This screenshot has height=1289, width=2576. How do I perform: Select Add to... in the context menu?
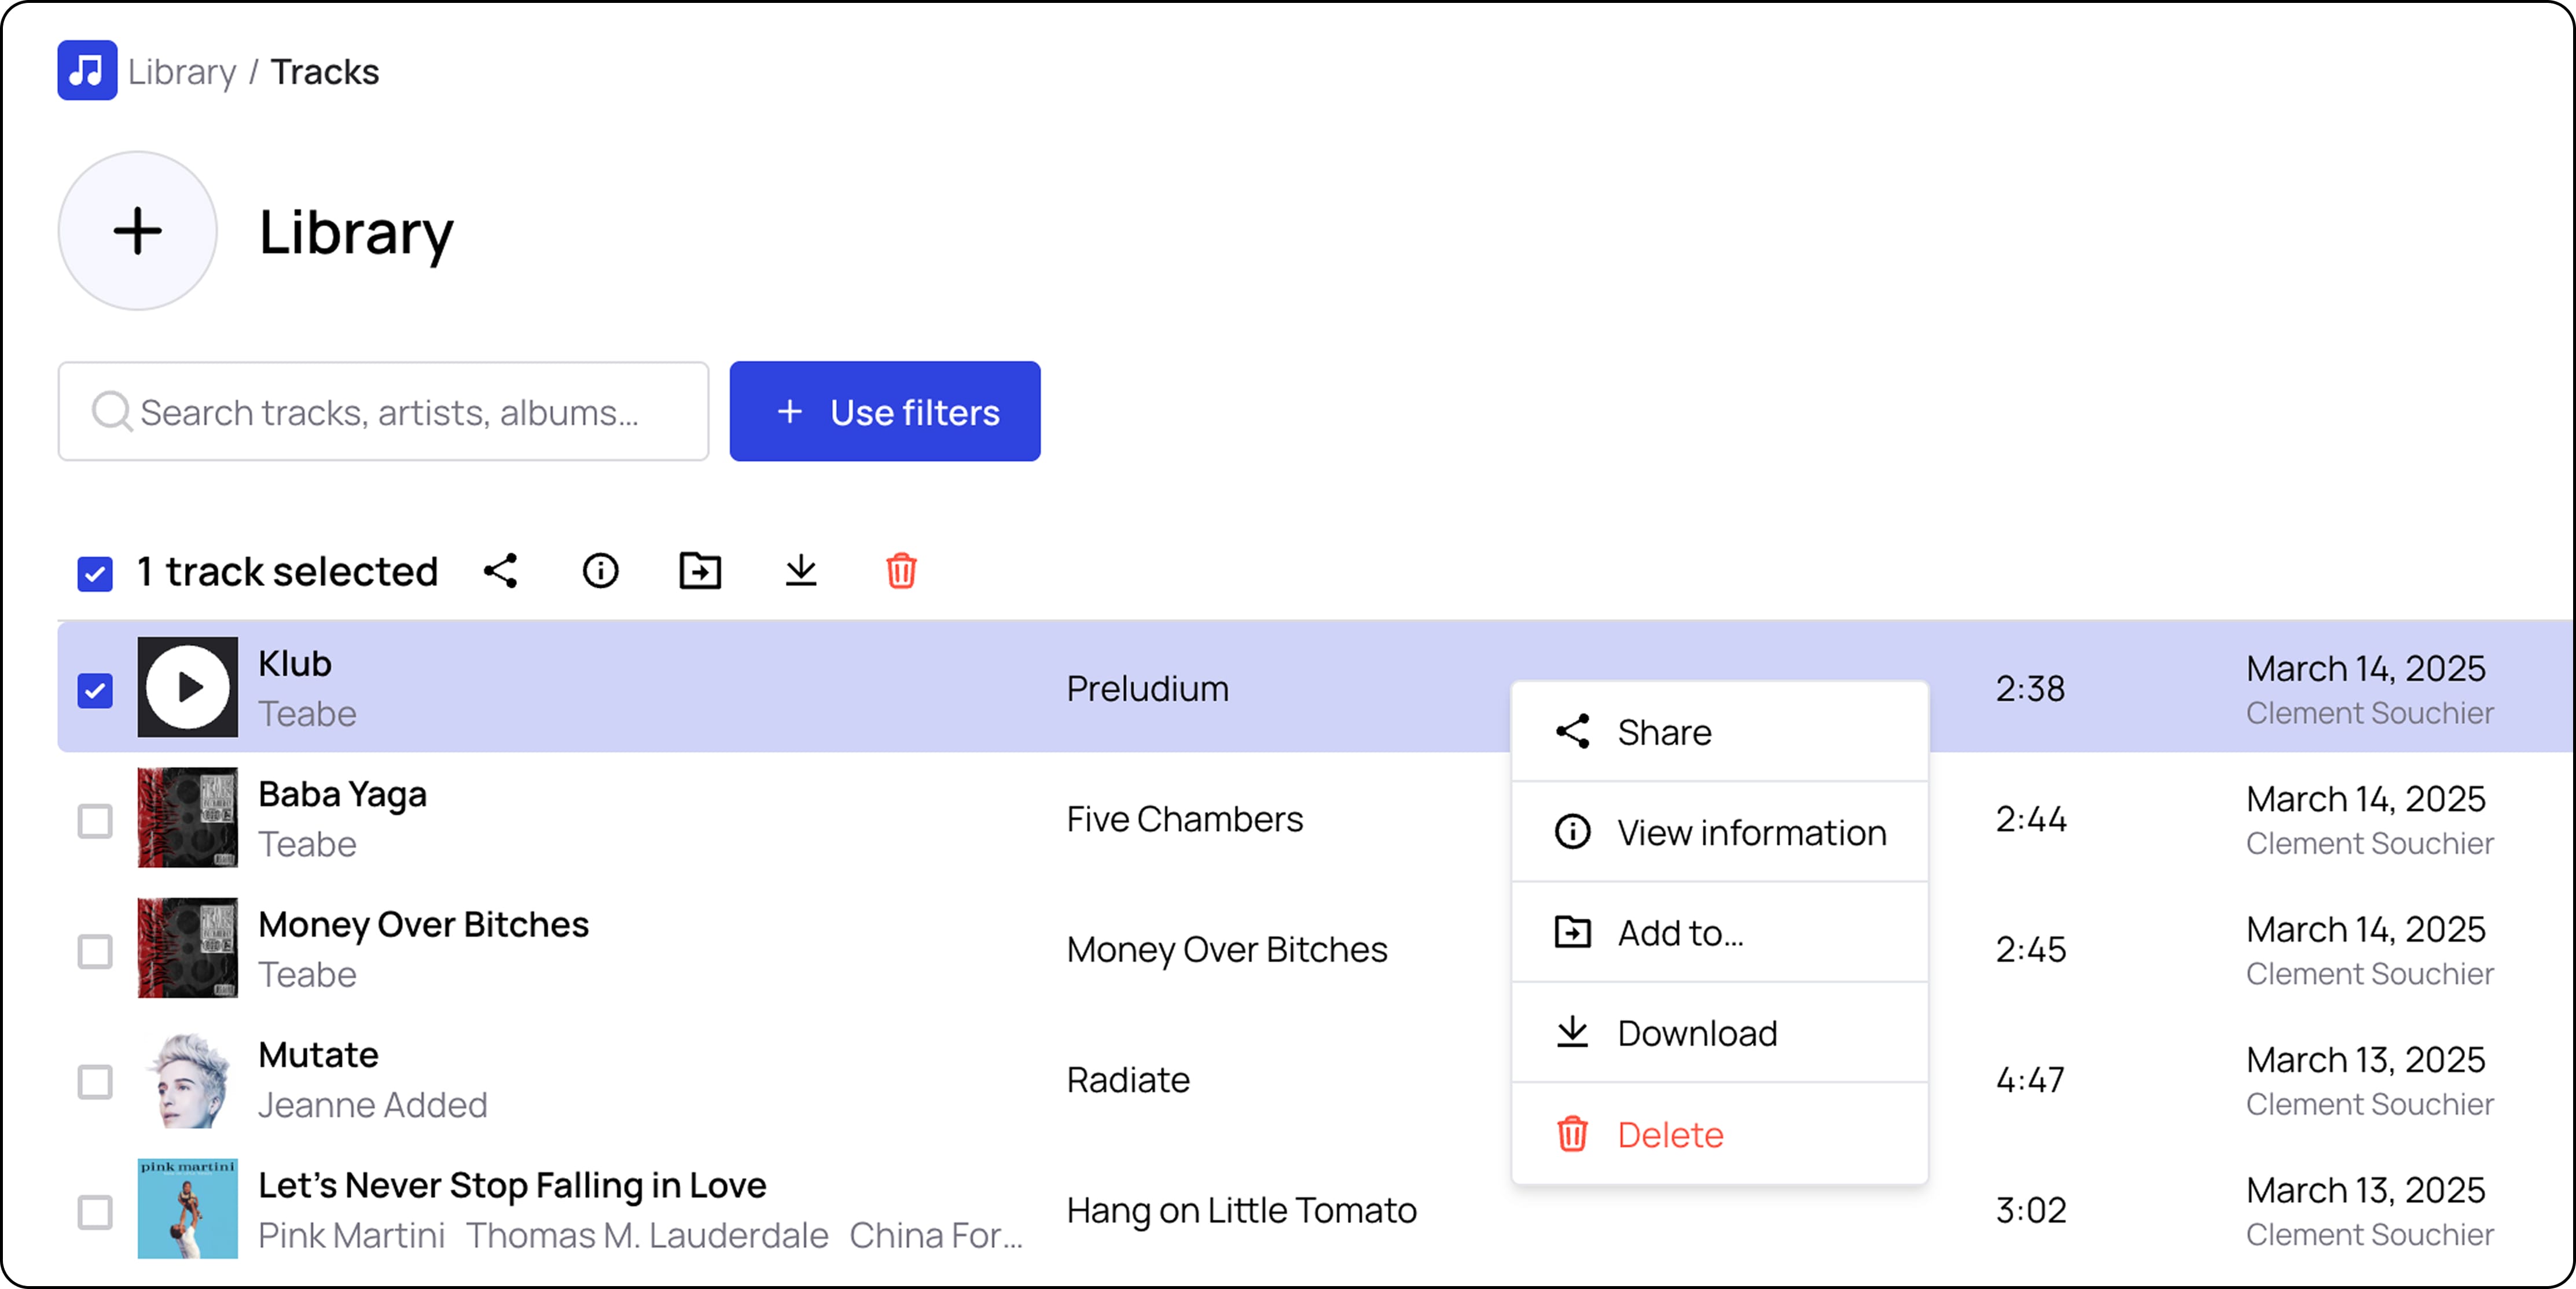[x=1680, y=933]
